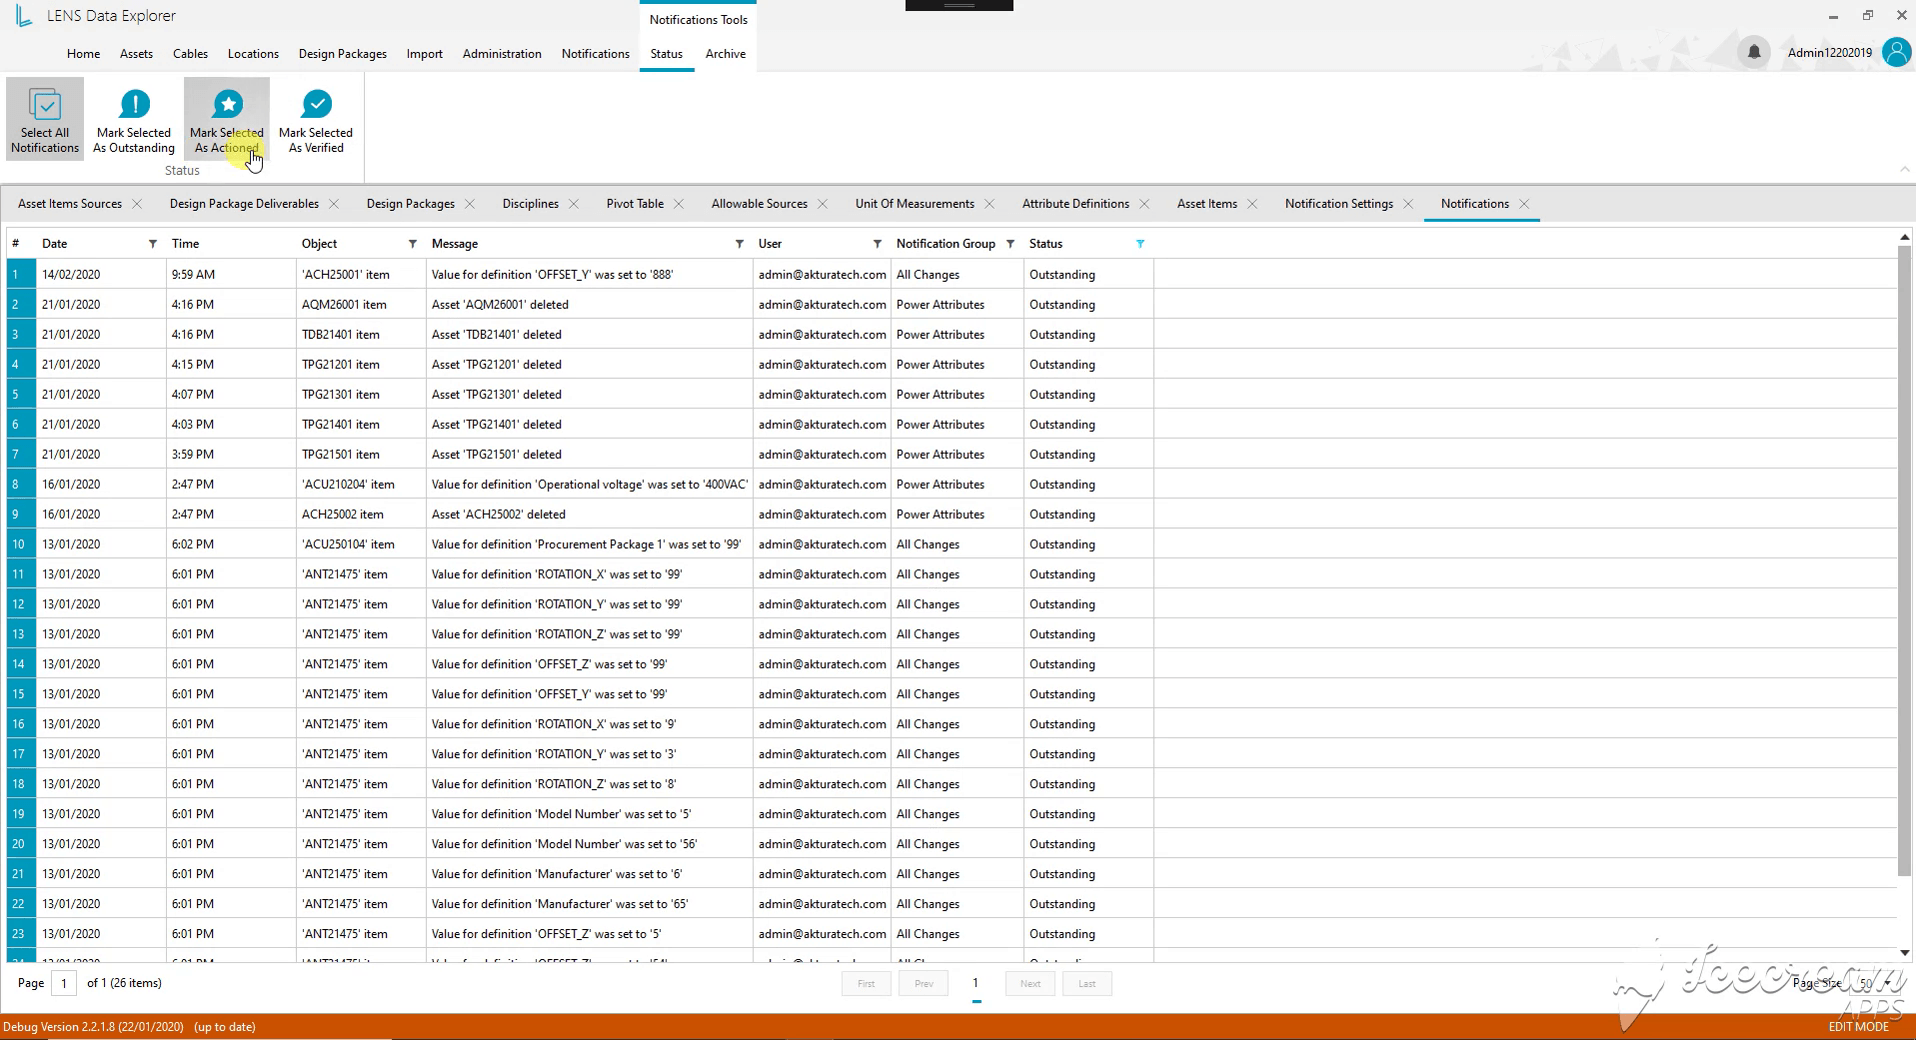Click the table's vertical scrollbar
This screenshot has width=1916, height=1040.
(x=1904, y=560)
